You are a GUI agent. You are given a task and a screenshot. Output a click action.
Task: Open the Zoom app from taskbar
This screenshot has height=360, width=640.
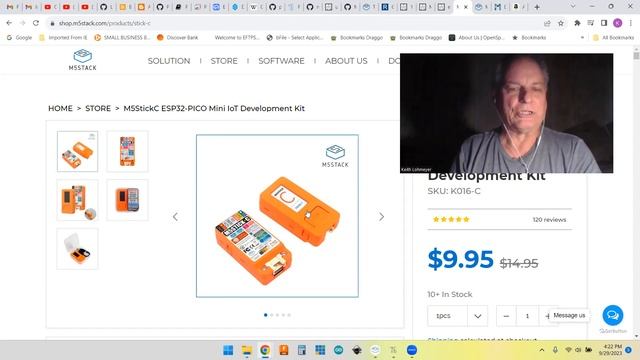(x=412, y=350)
